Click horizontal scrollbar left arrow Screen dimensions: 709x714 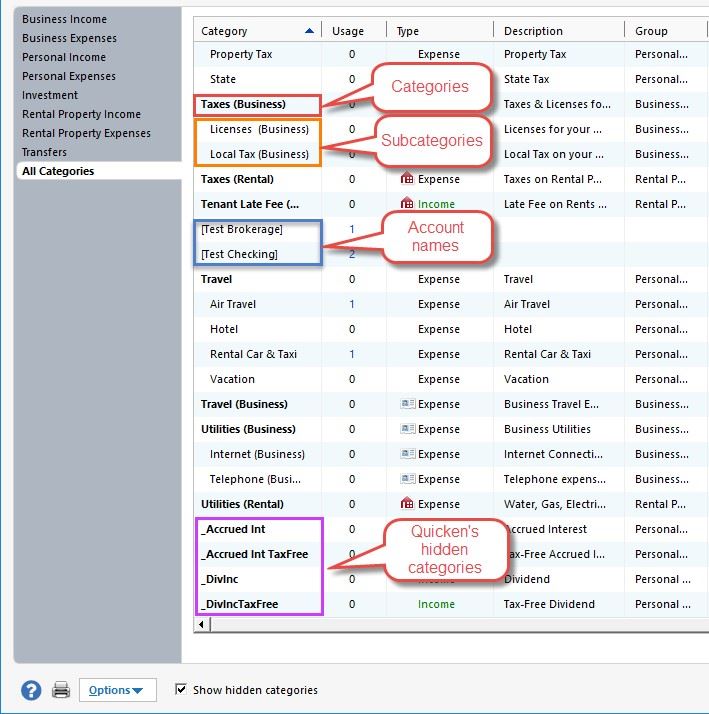202,625
